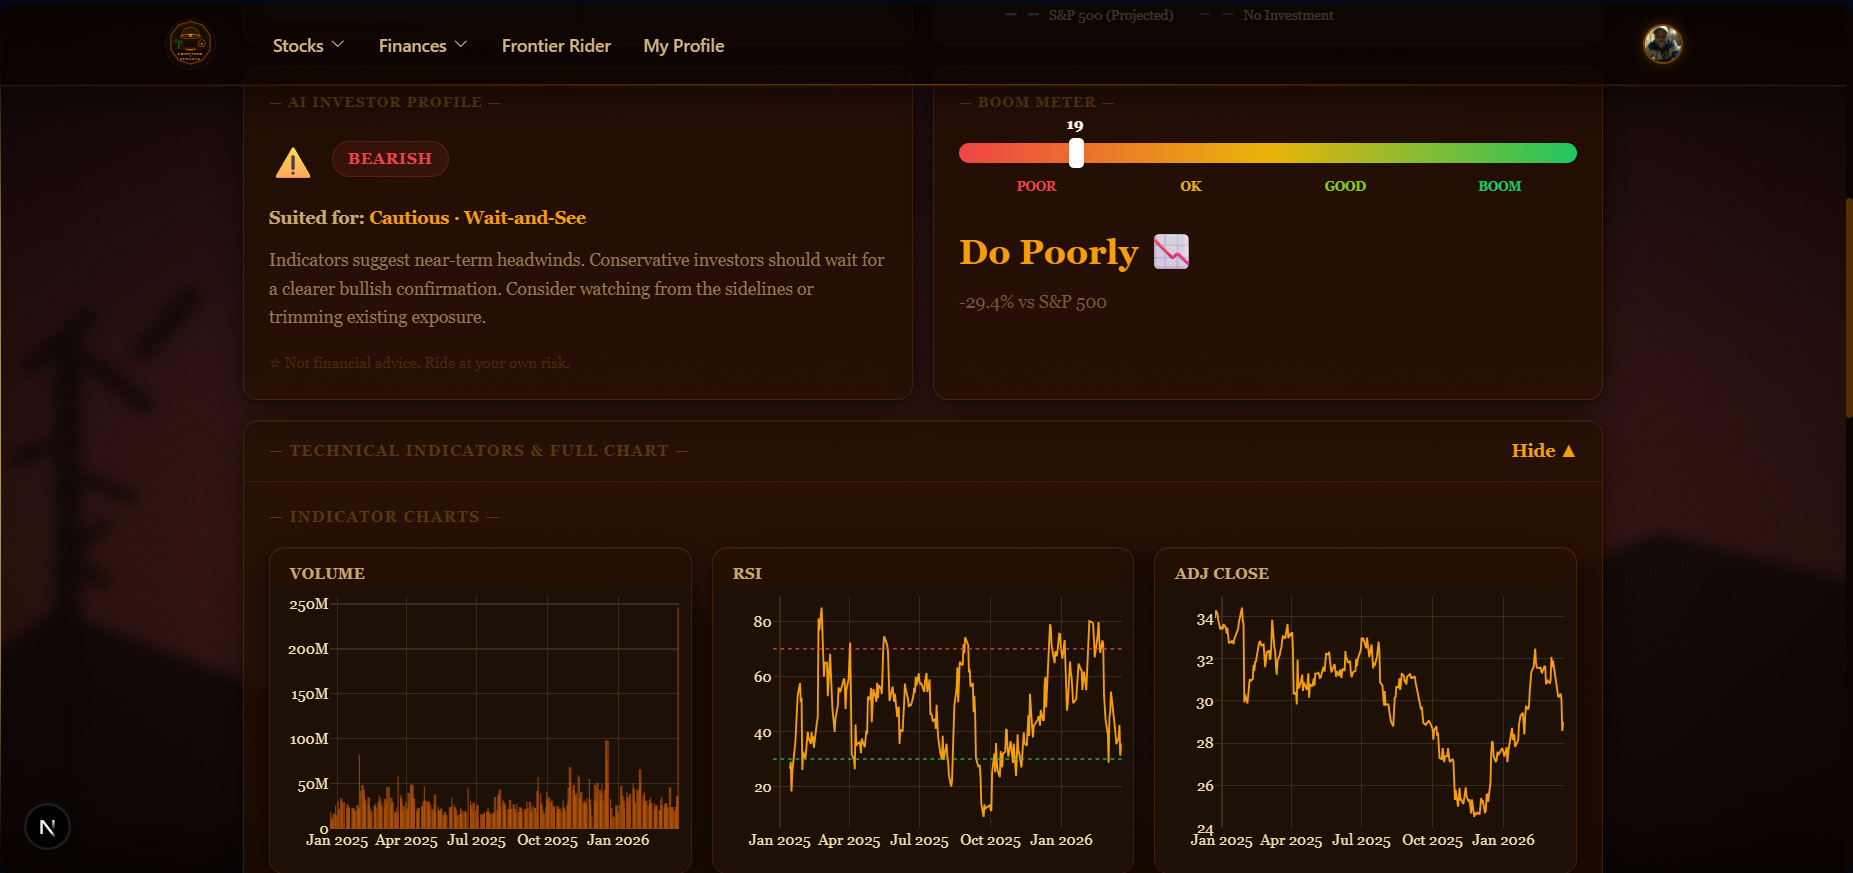1853x873 pixels.
Task: Click the page vertical scrollbar
Action: click(x=1848, y=308)
